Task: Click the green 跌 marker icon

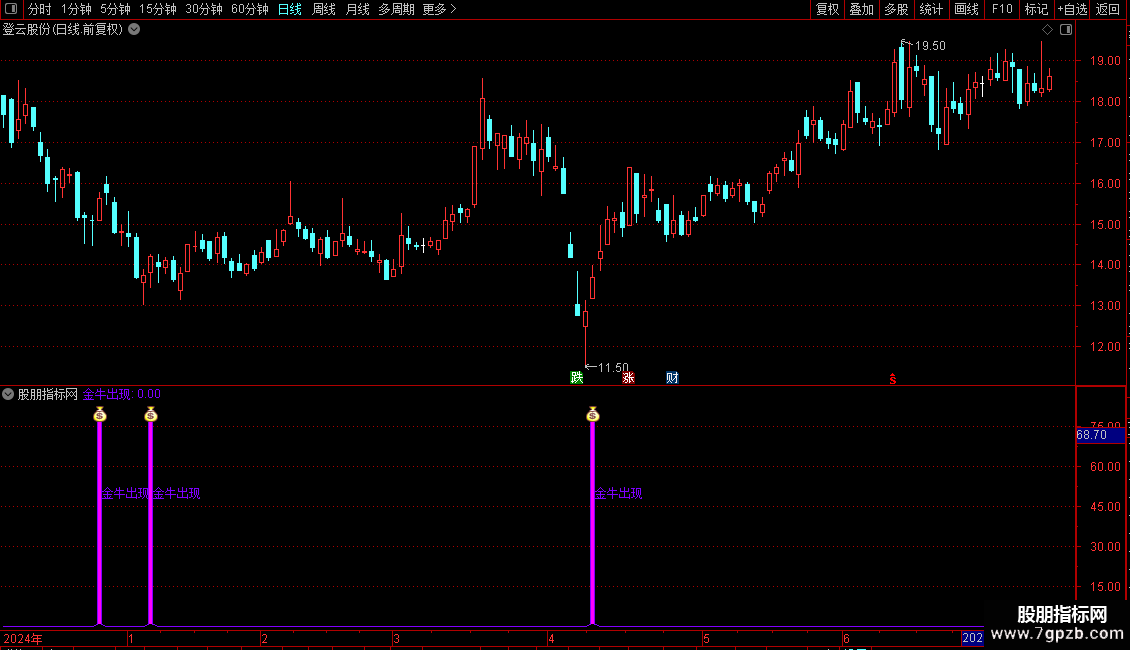Action: [x=577, y=378]
